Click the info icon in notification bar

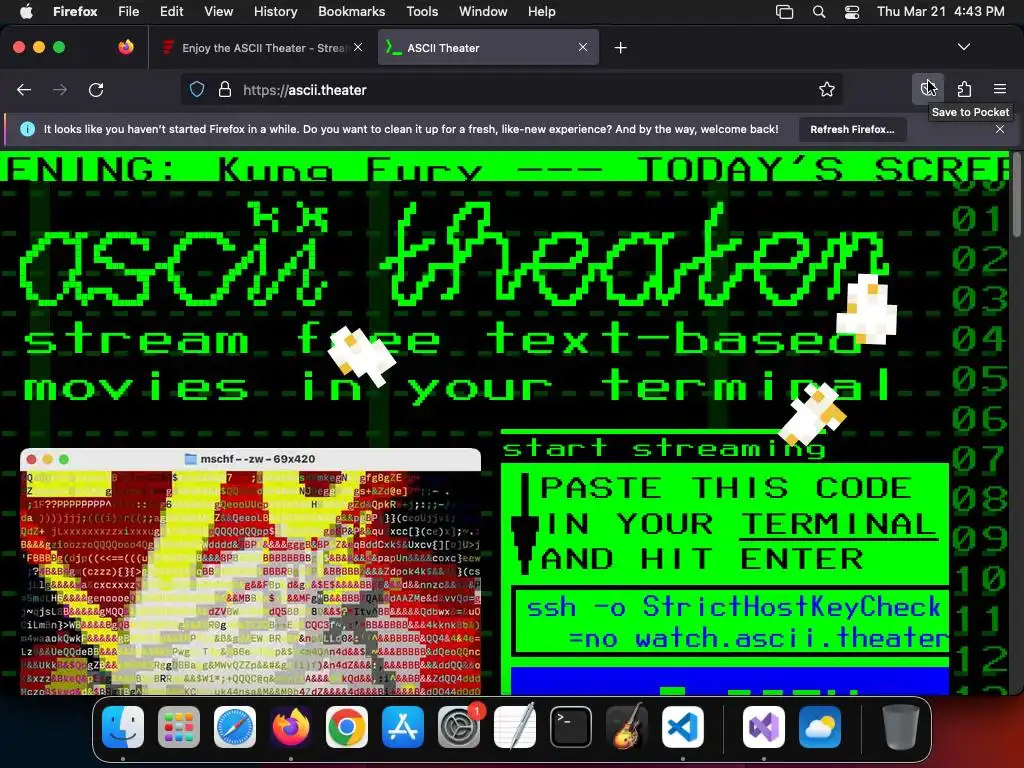[x=27, y=129]
